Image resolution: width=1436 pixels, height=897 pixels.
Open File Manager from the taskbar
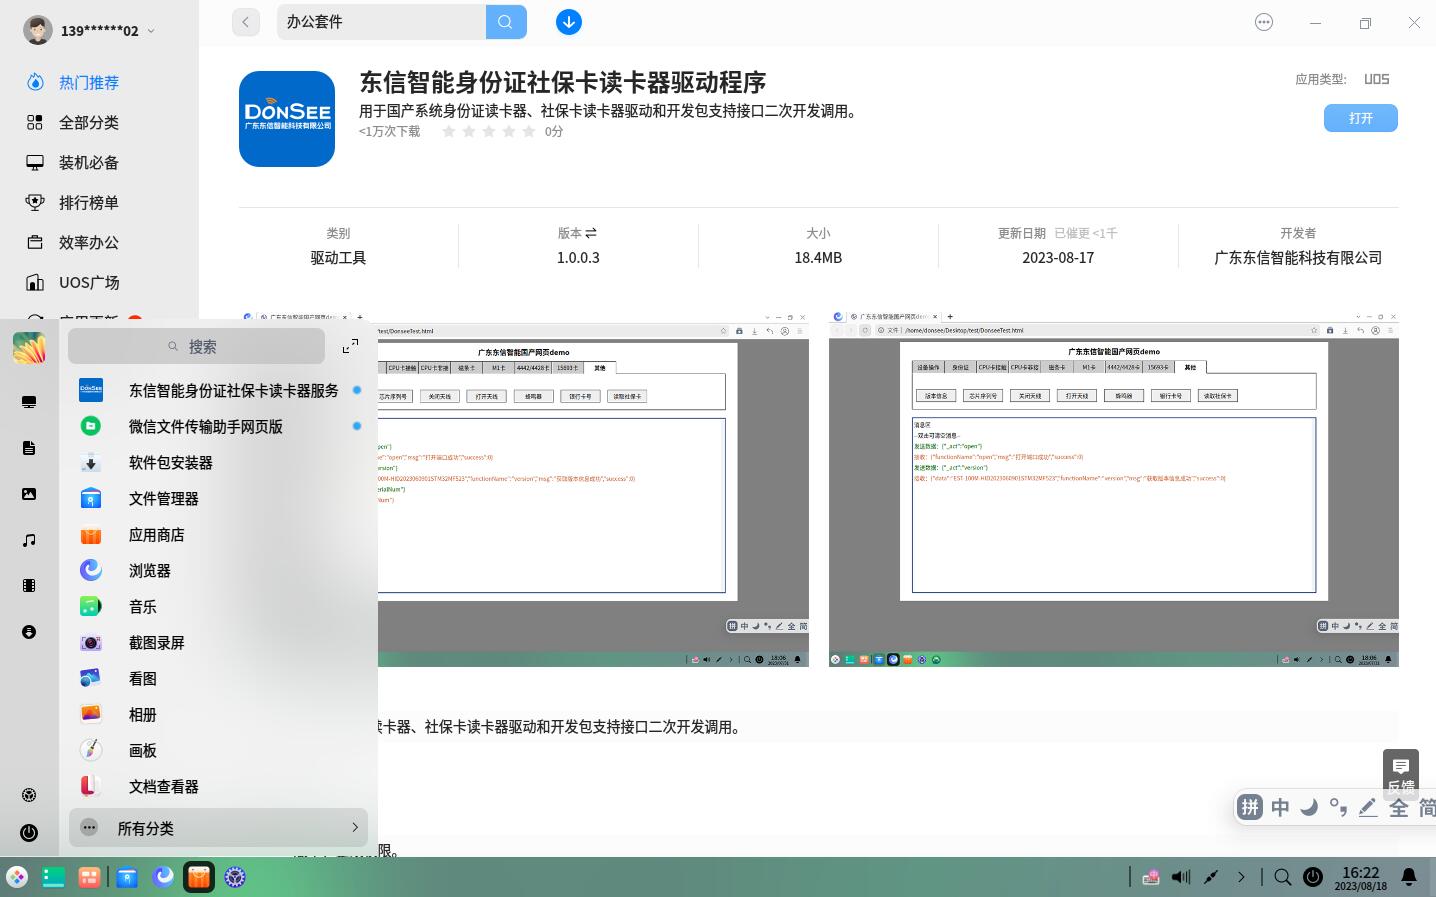tap(127, 876)
